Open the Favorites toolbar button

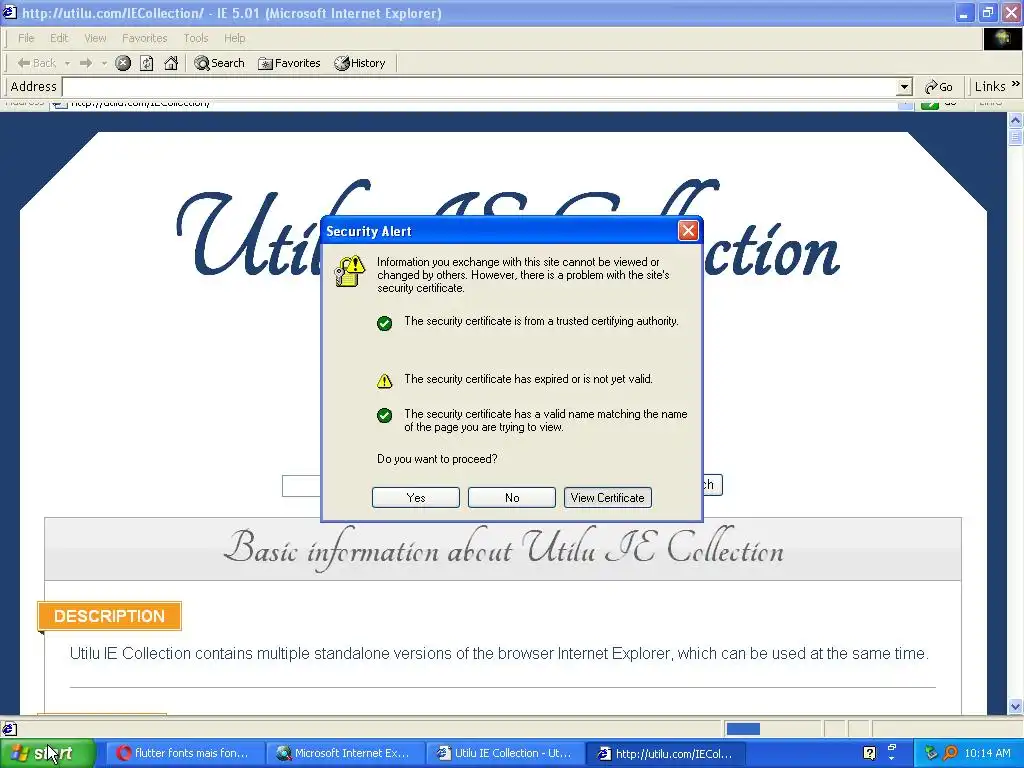pyautogui.click(x=289, y=63)
